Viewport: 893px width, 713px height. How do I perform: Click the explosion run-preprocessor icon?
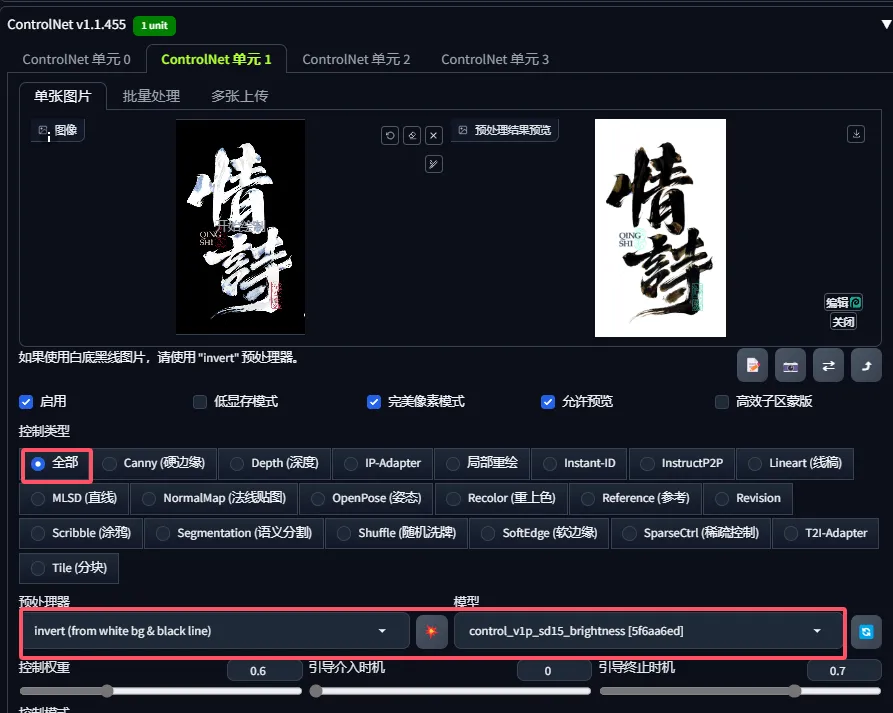[432, 631]
